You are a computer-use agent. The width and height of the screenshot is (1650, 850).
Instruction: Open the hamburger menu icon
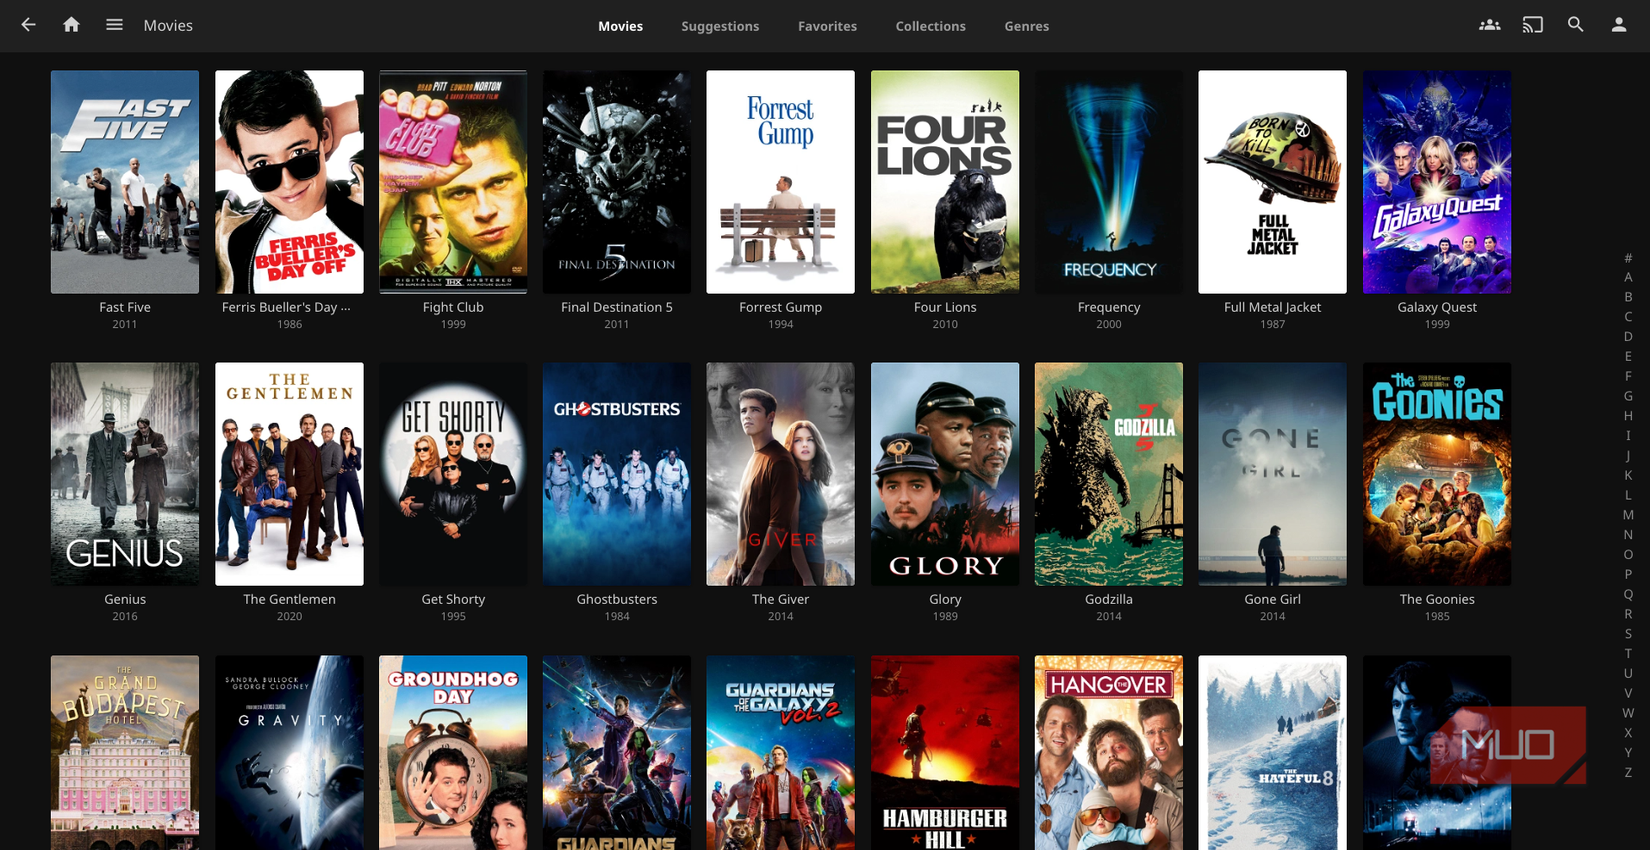click(114, 25)
